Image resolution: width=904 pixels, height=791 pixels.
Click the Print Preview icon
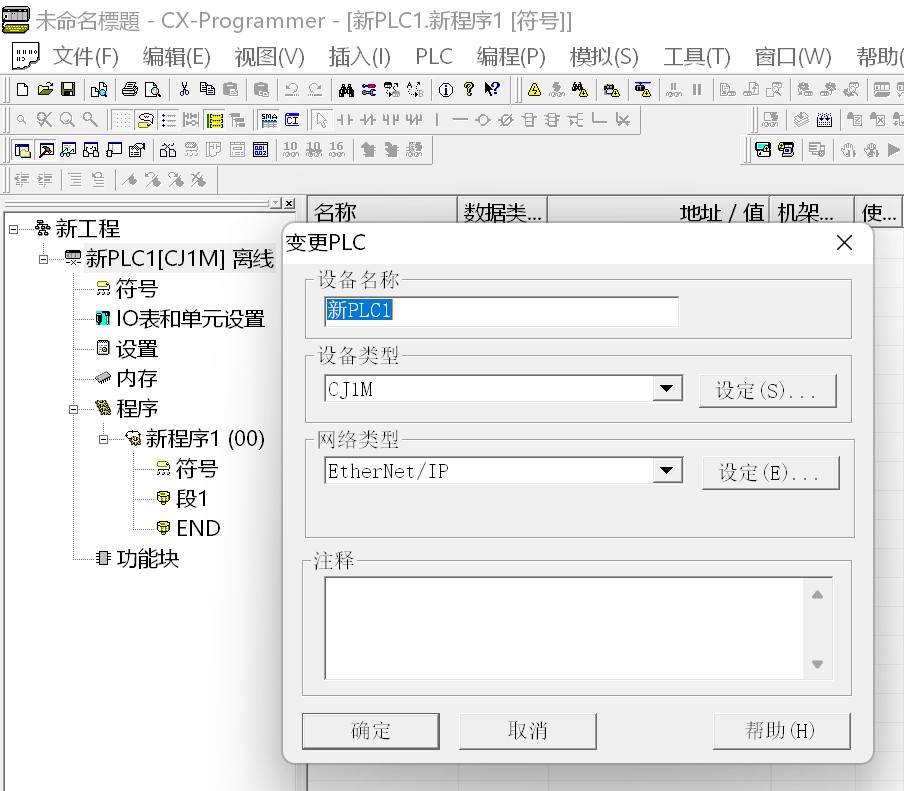(x=153, y=89)
